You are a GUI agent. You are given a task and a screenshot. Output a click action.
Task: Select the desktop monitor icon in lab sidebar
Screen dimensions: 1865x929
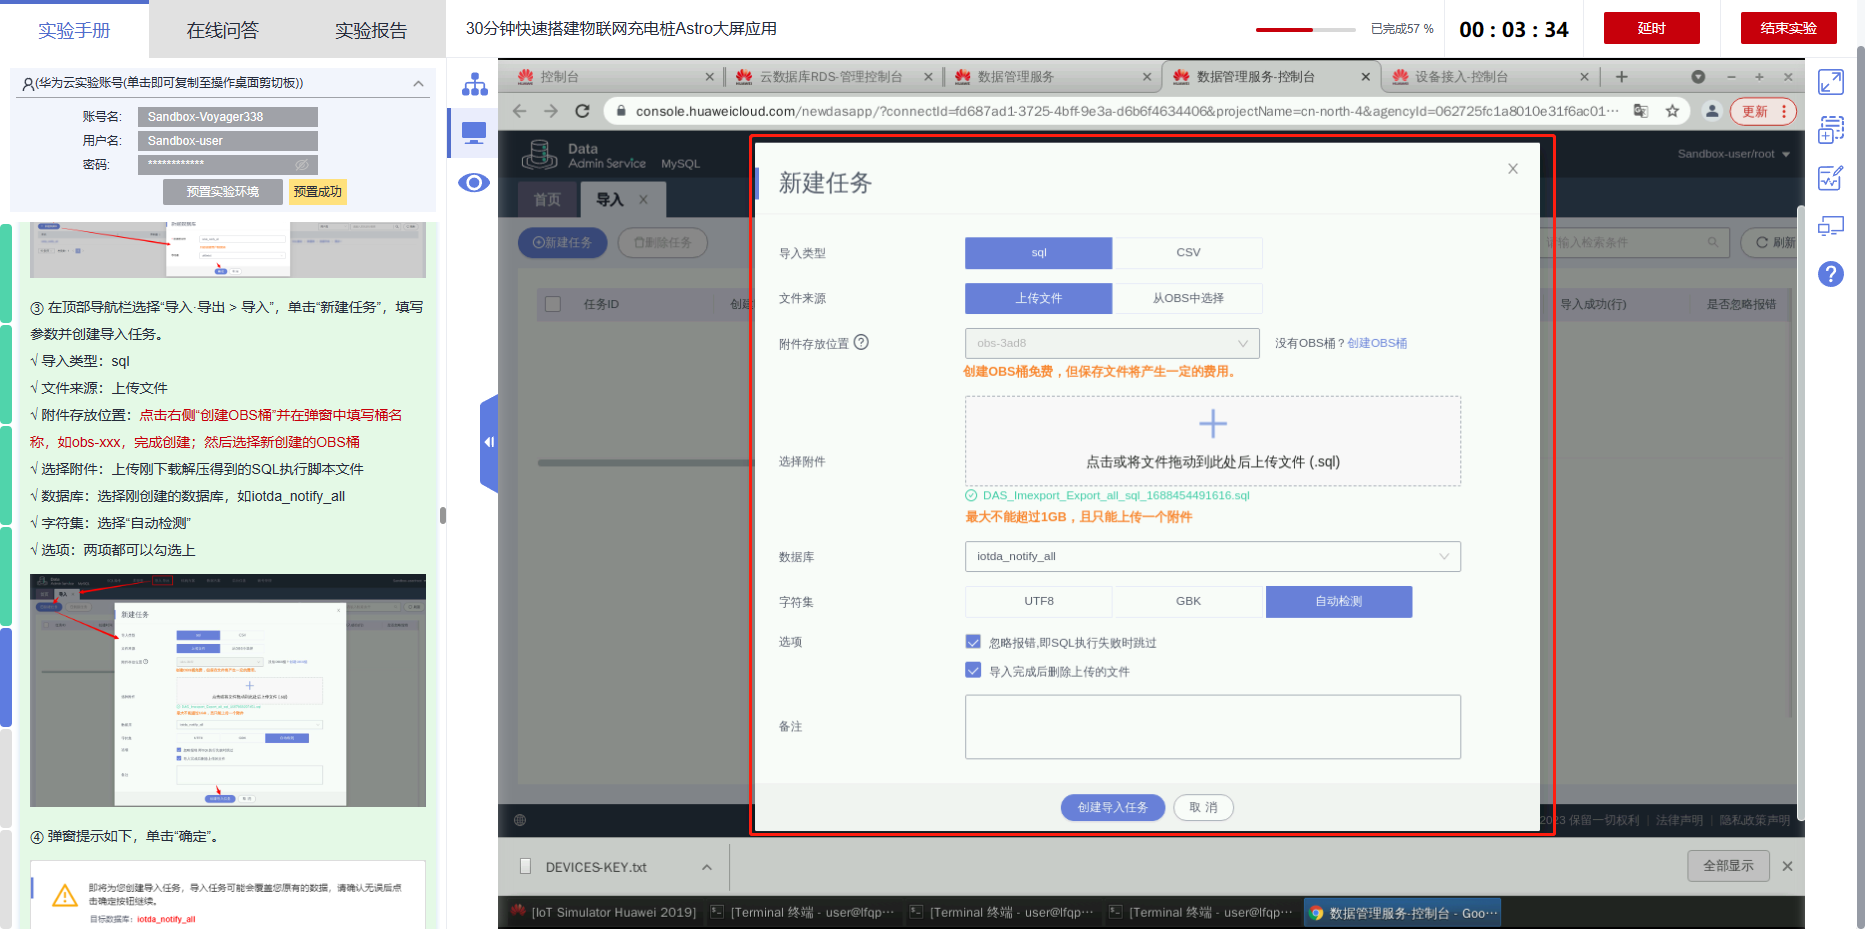[x=474, y=133]
